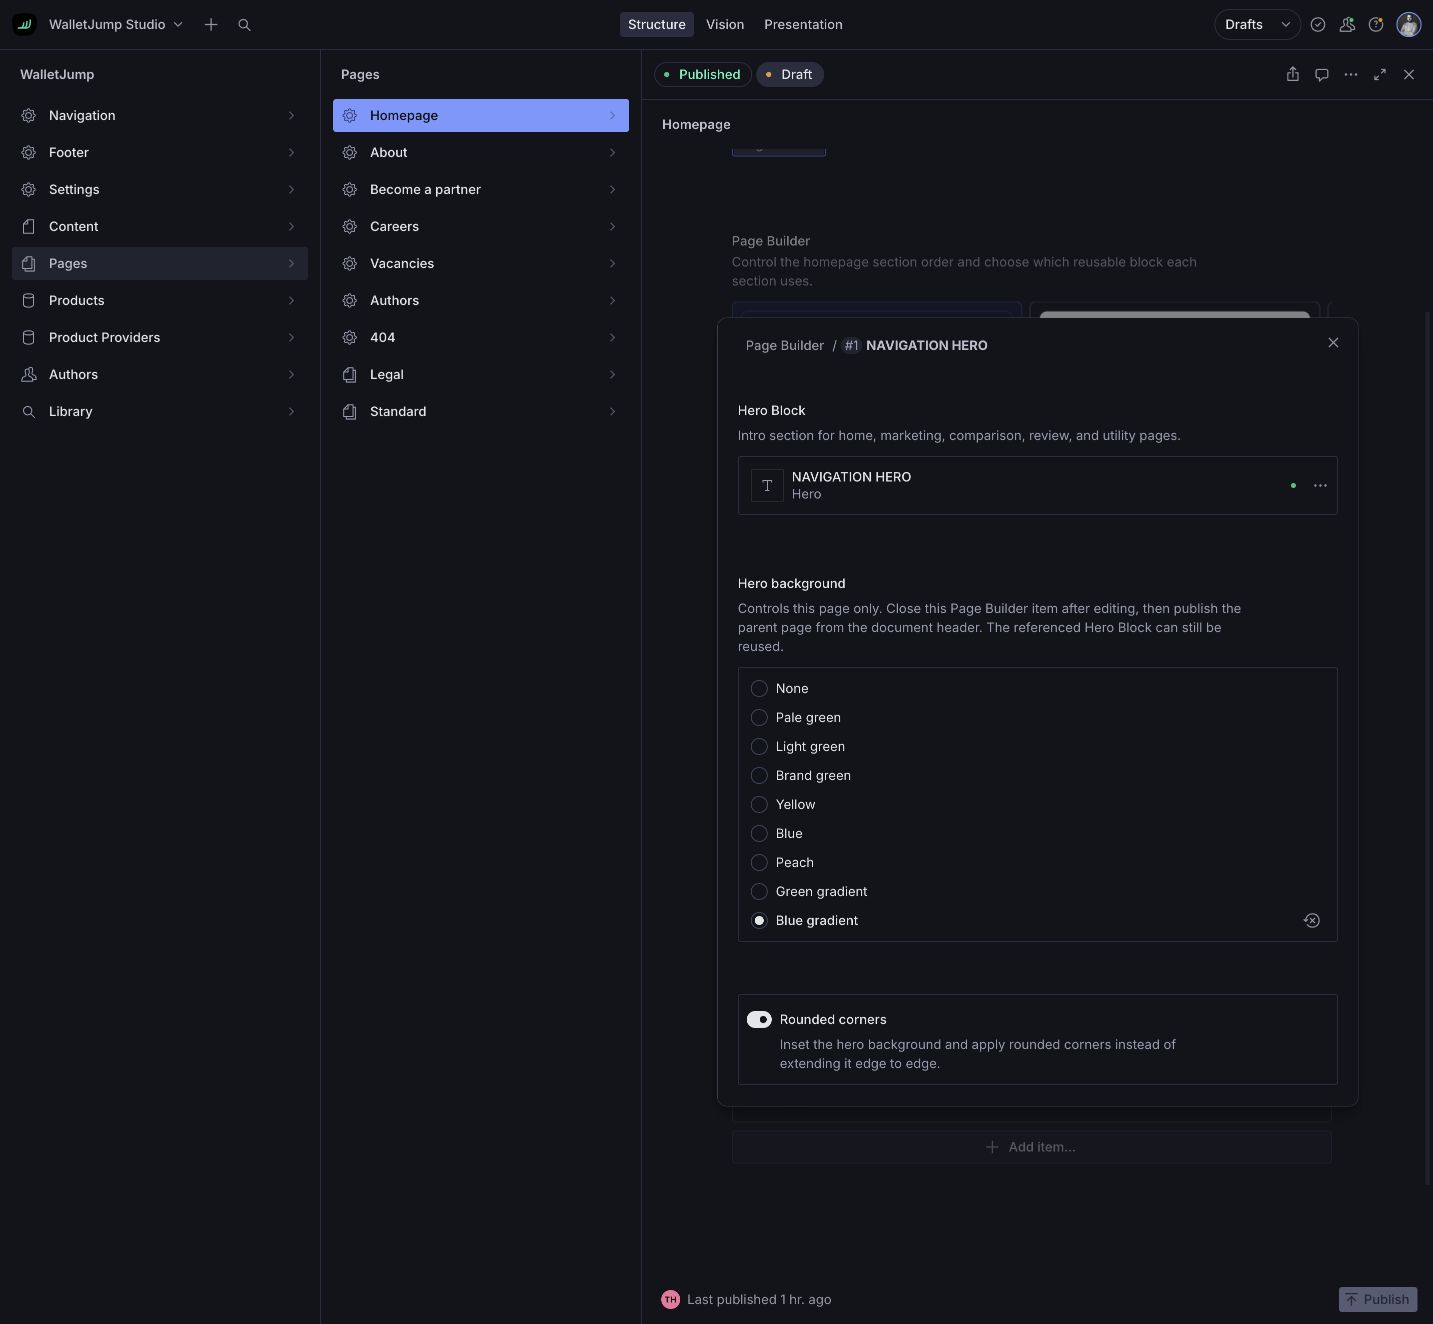Click the Authors person icon in sidebar
The height and width of the screenshot is (1324, 1433).
pos(29,374)
